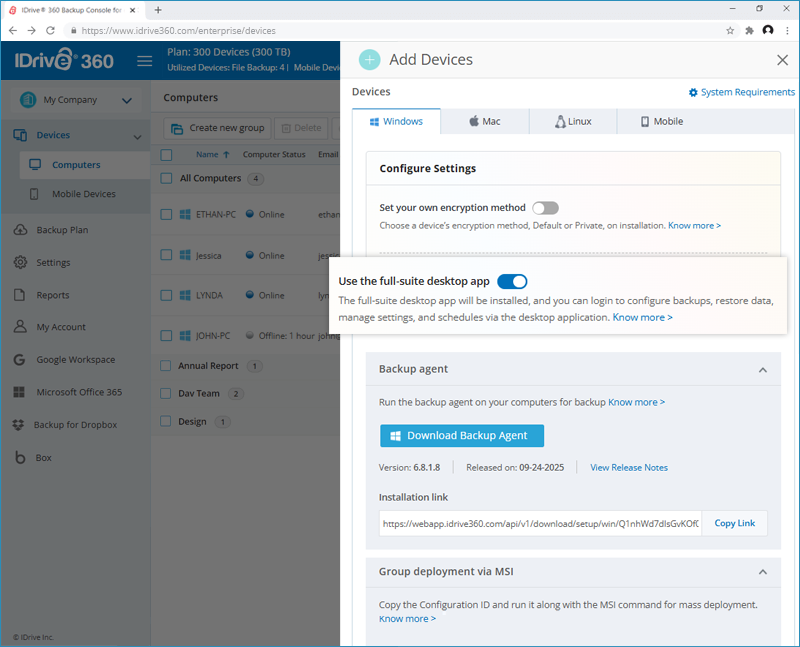This screenshot has height=647, width=800.
Task: Click the installation link text field
Action: [540, 524]
